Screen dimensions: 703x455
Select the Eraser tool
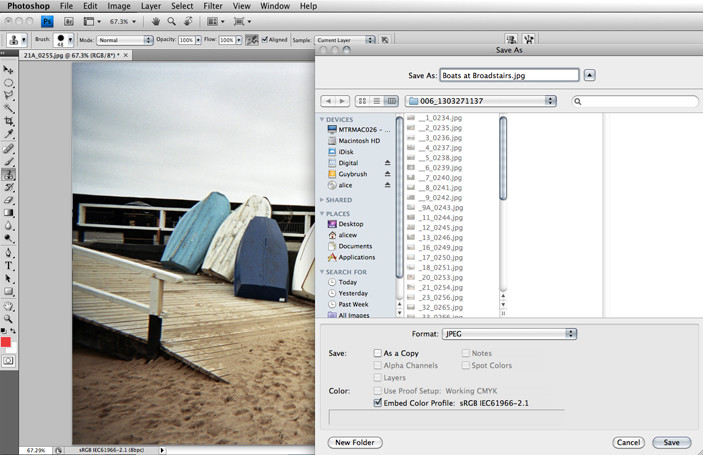[x=9, y=200]
